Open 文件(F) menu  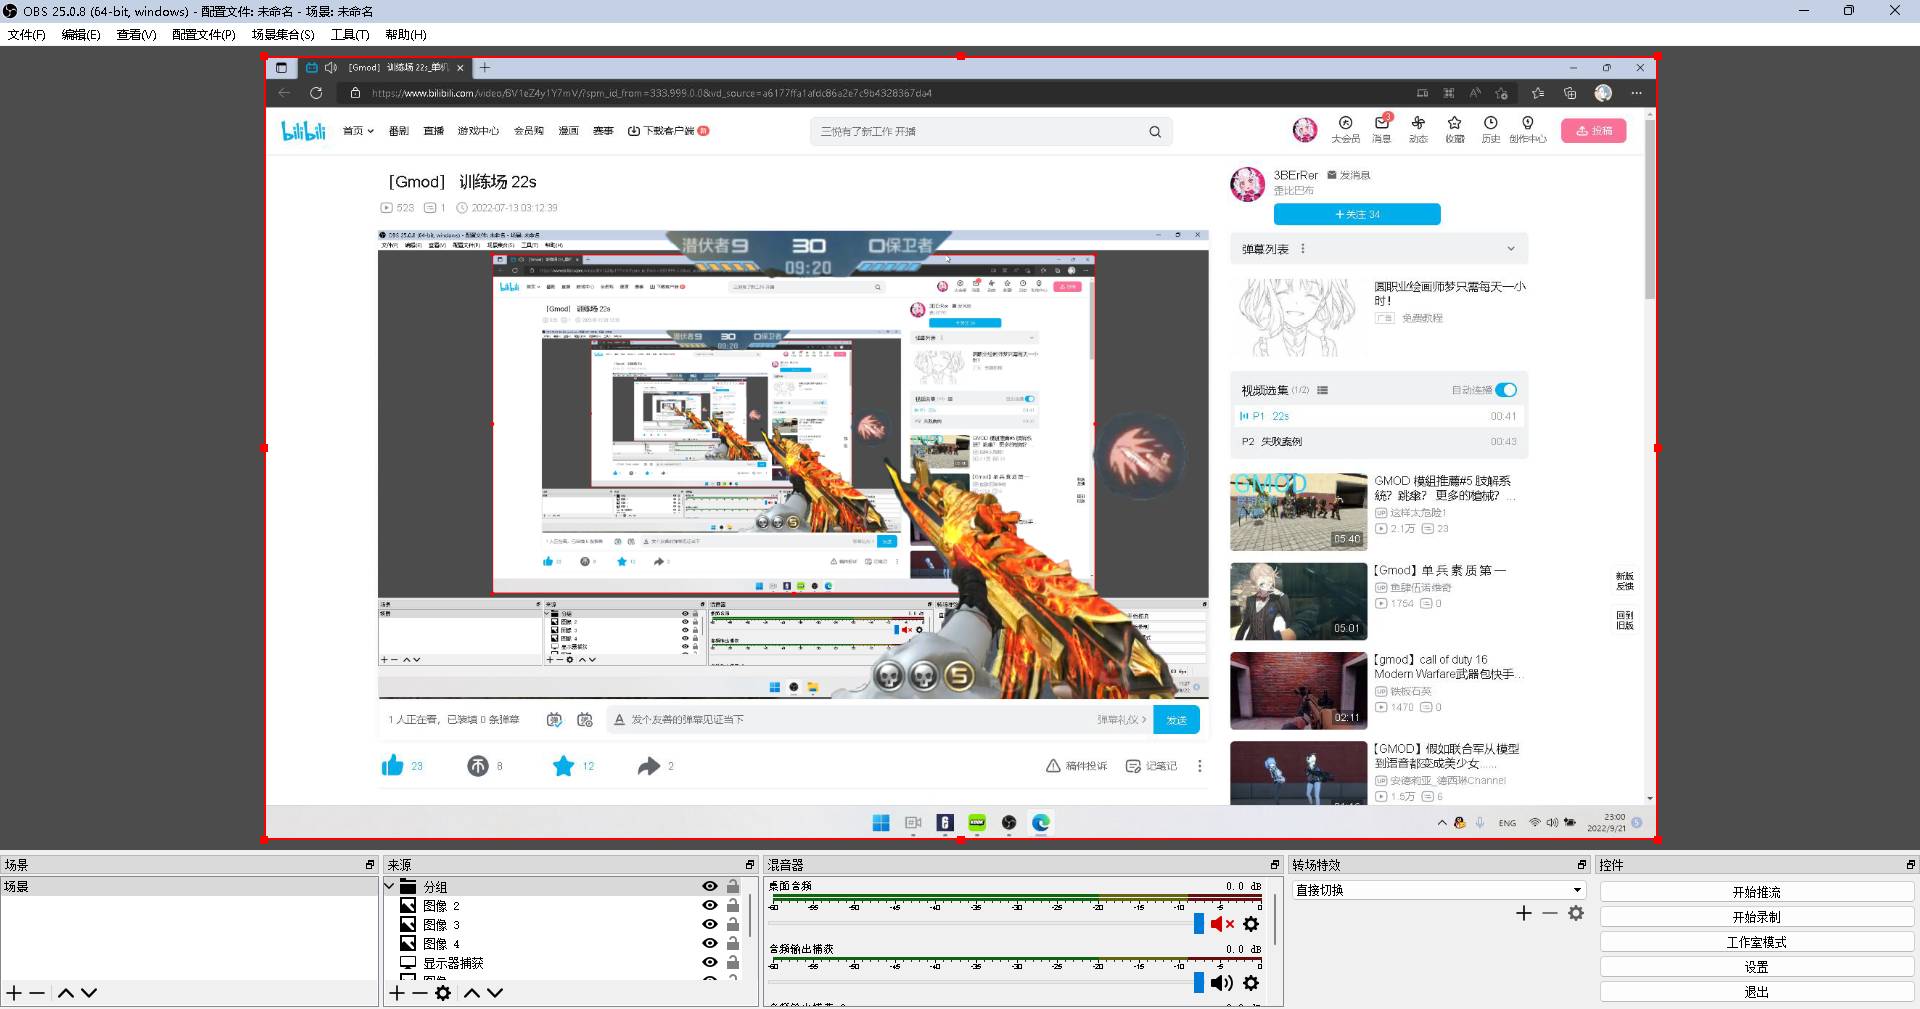(27, 35)
